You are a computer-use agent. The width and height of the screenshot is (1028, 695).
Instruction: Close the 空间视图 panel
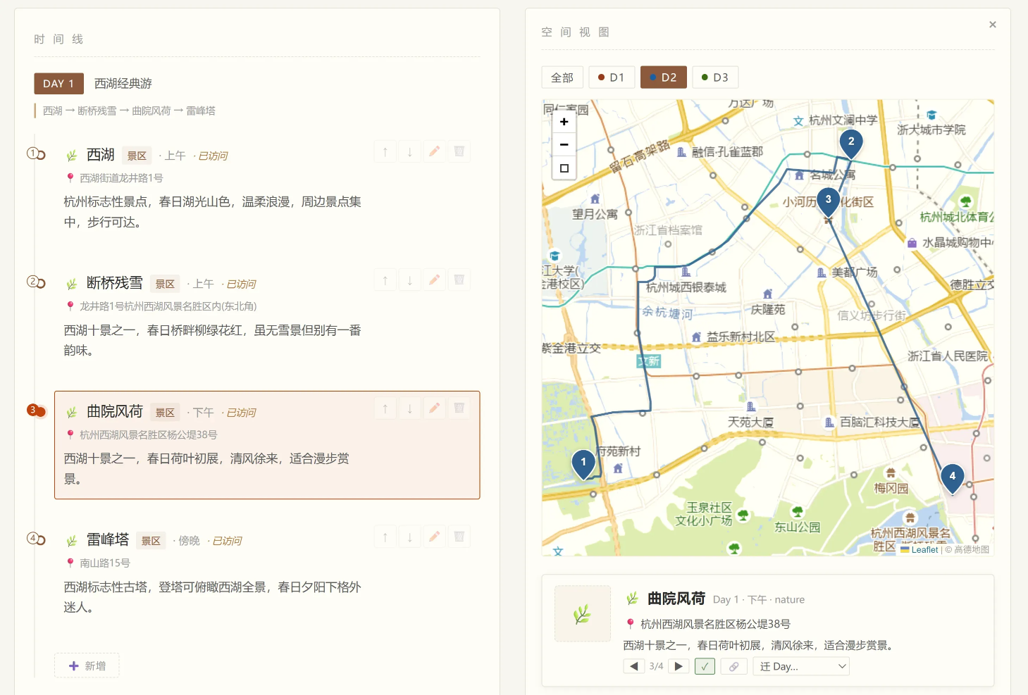point(993,24)
